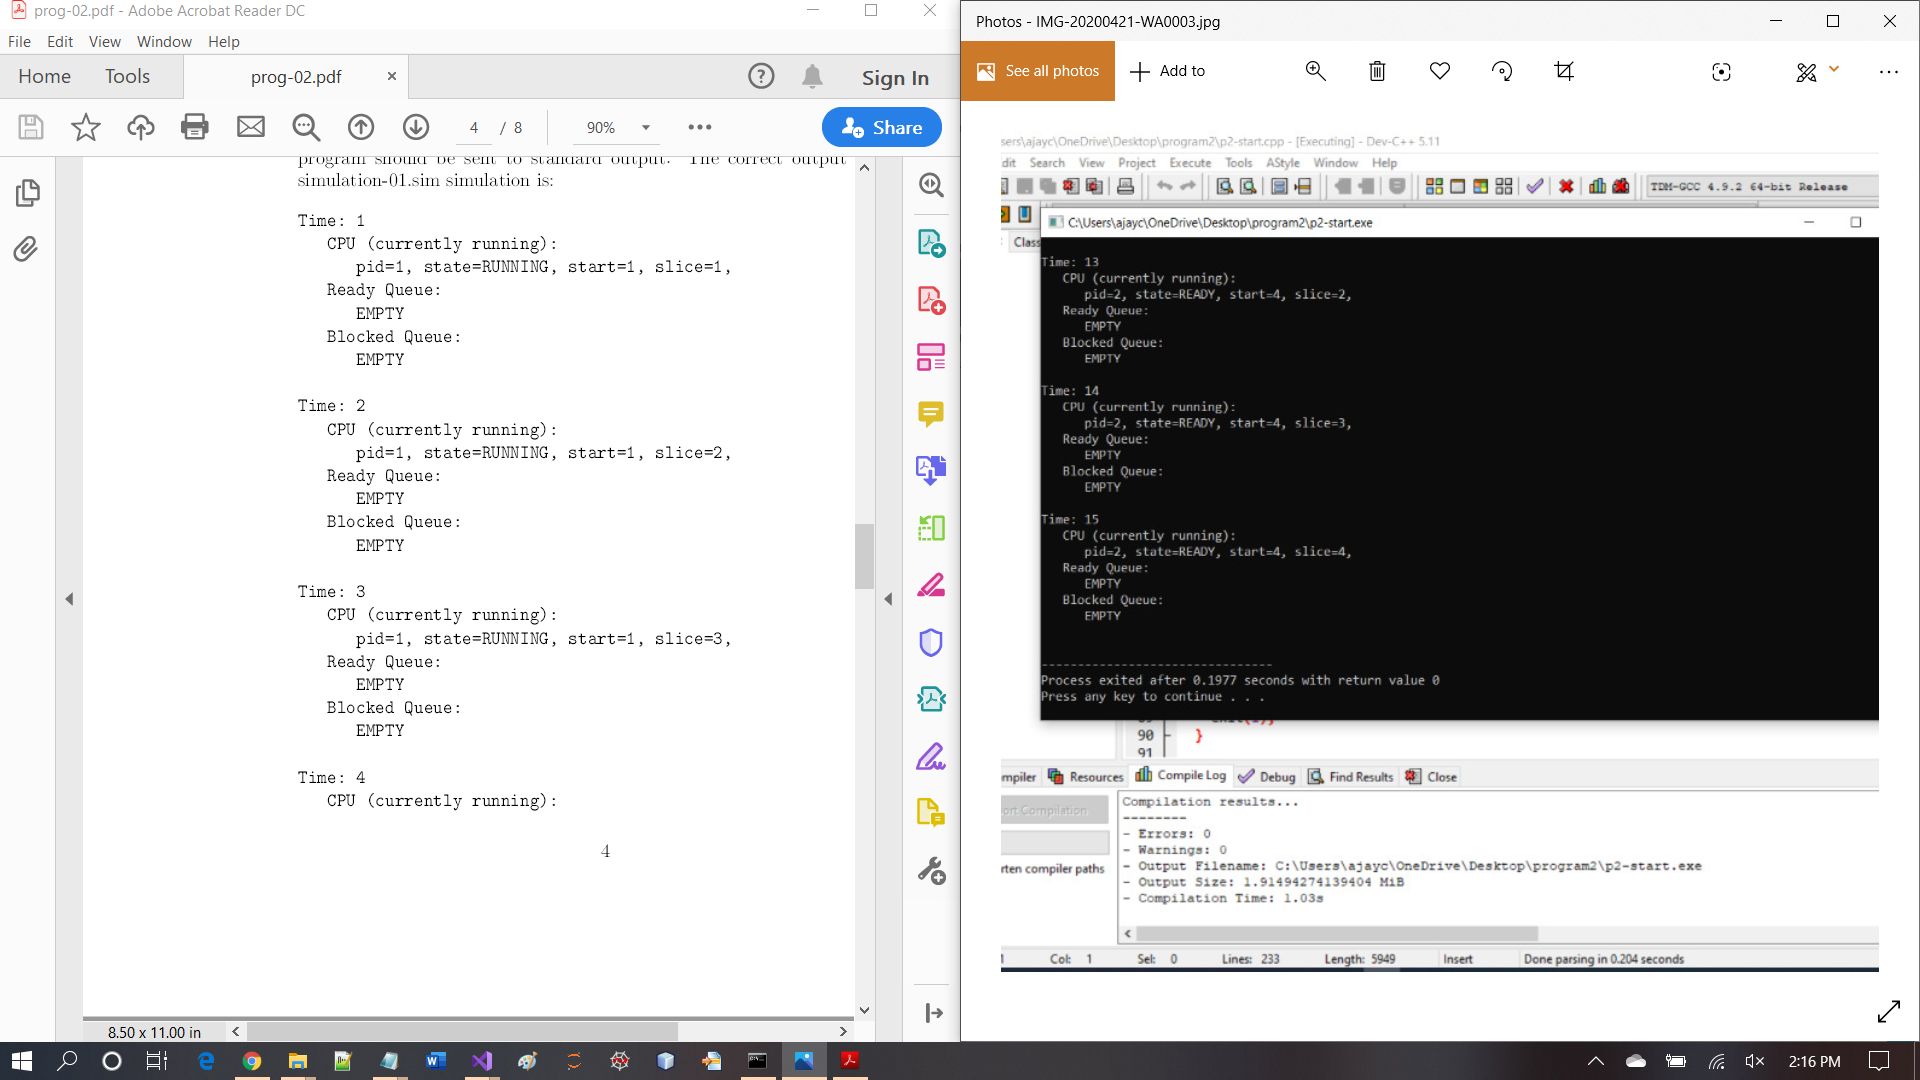Close the prog-02.pdf tab
Screen dimensions: 1920x1080
coord(392,76)
